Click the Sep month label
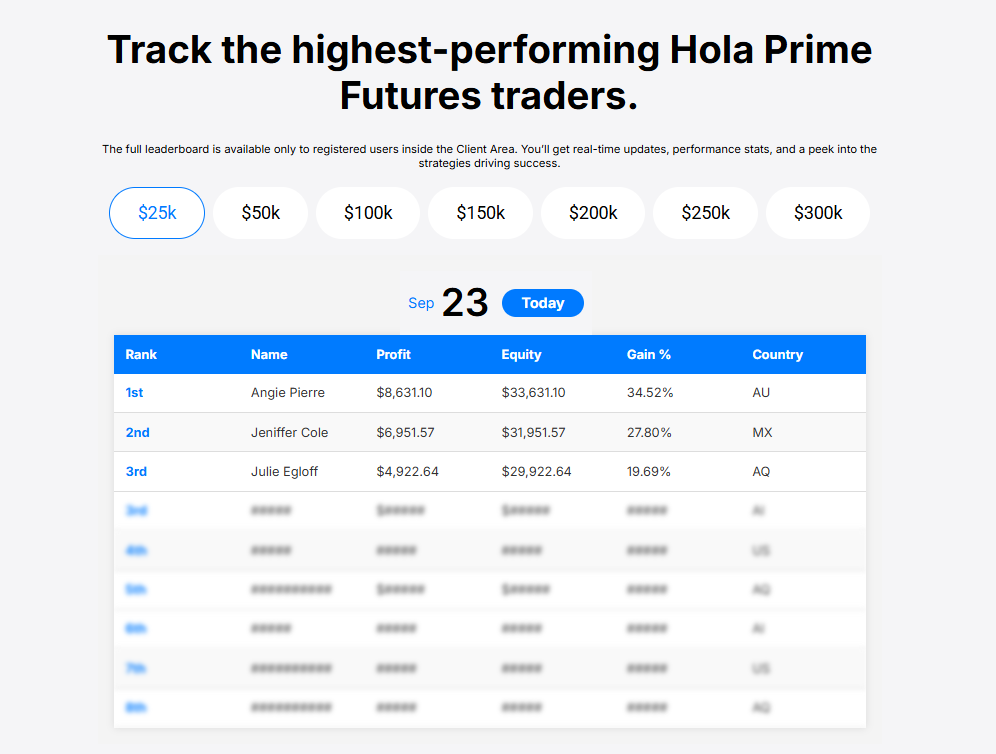Screen dimensions: 996x754 pos(421,303)
